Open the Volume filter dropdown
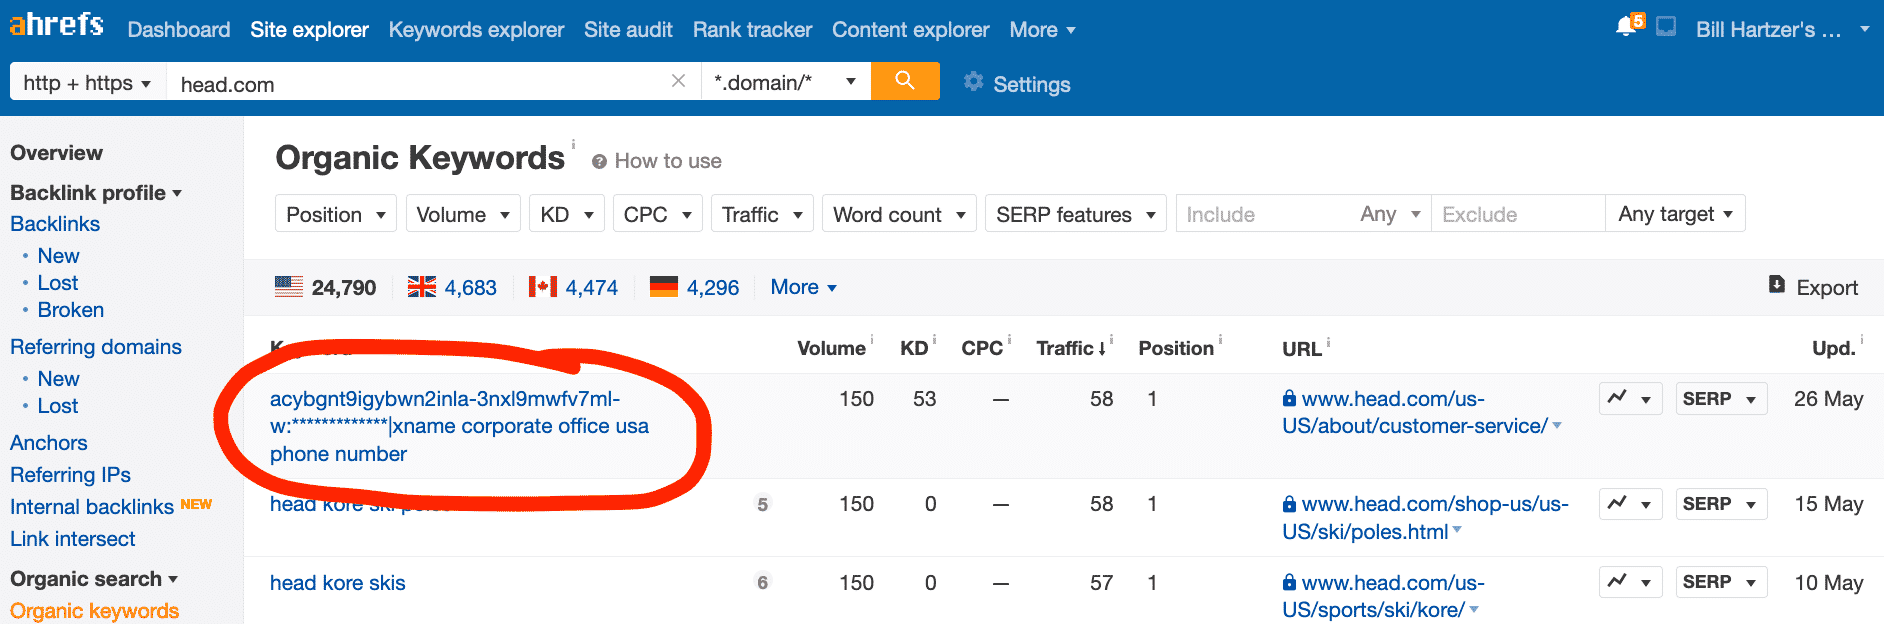This screenshot has height=624, width=1884. (x=463, y=214)
